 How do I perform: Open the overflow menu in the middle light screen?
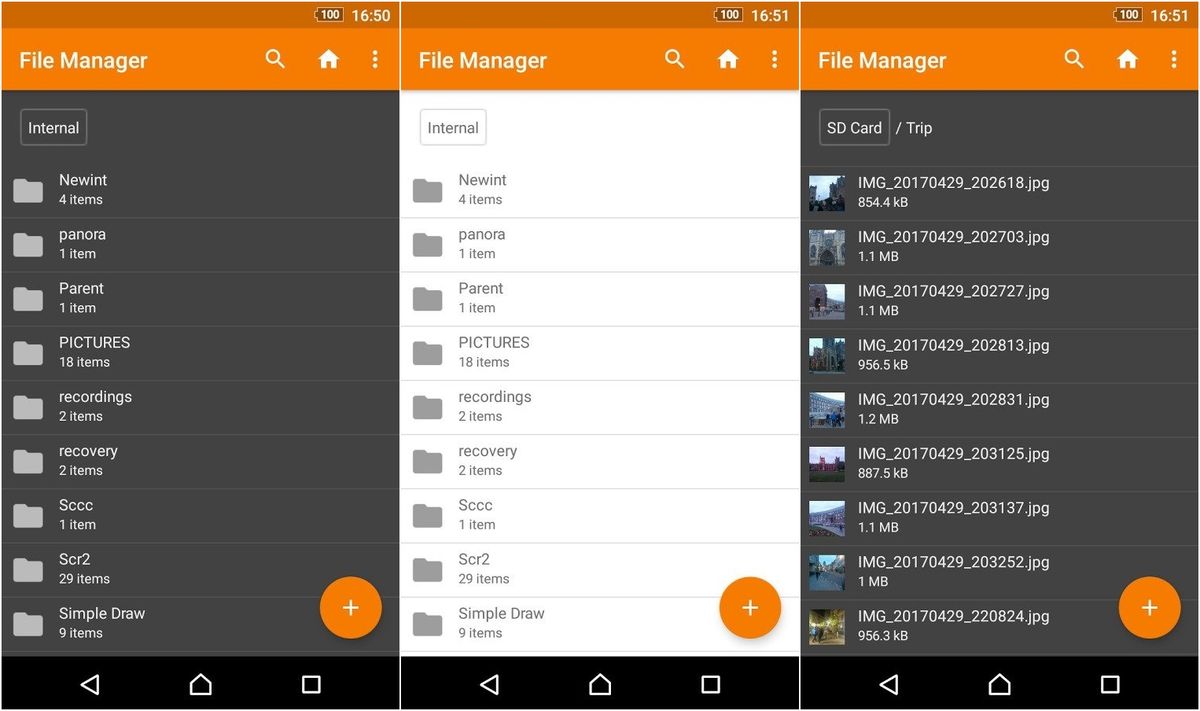[774, 59]
